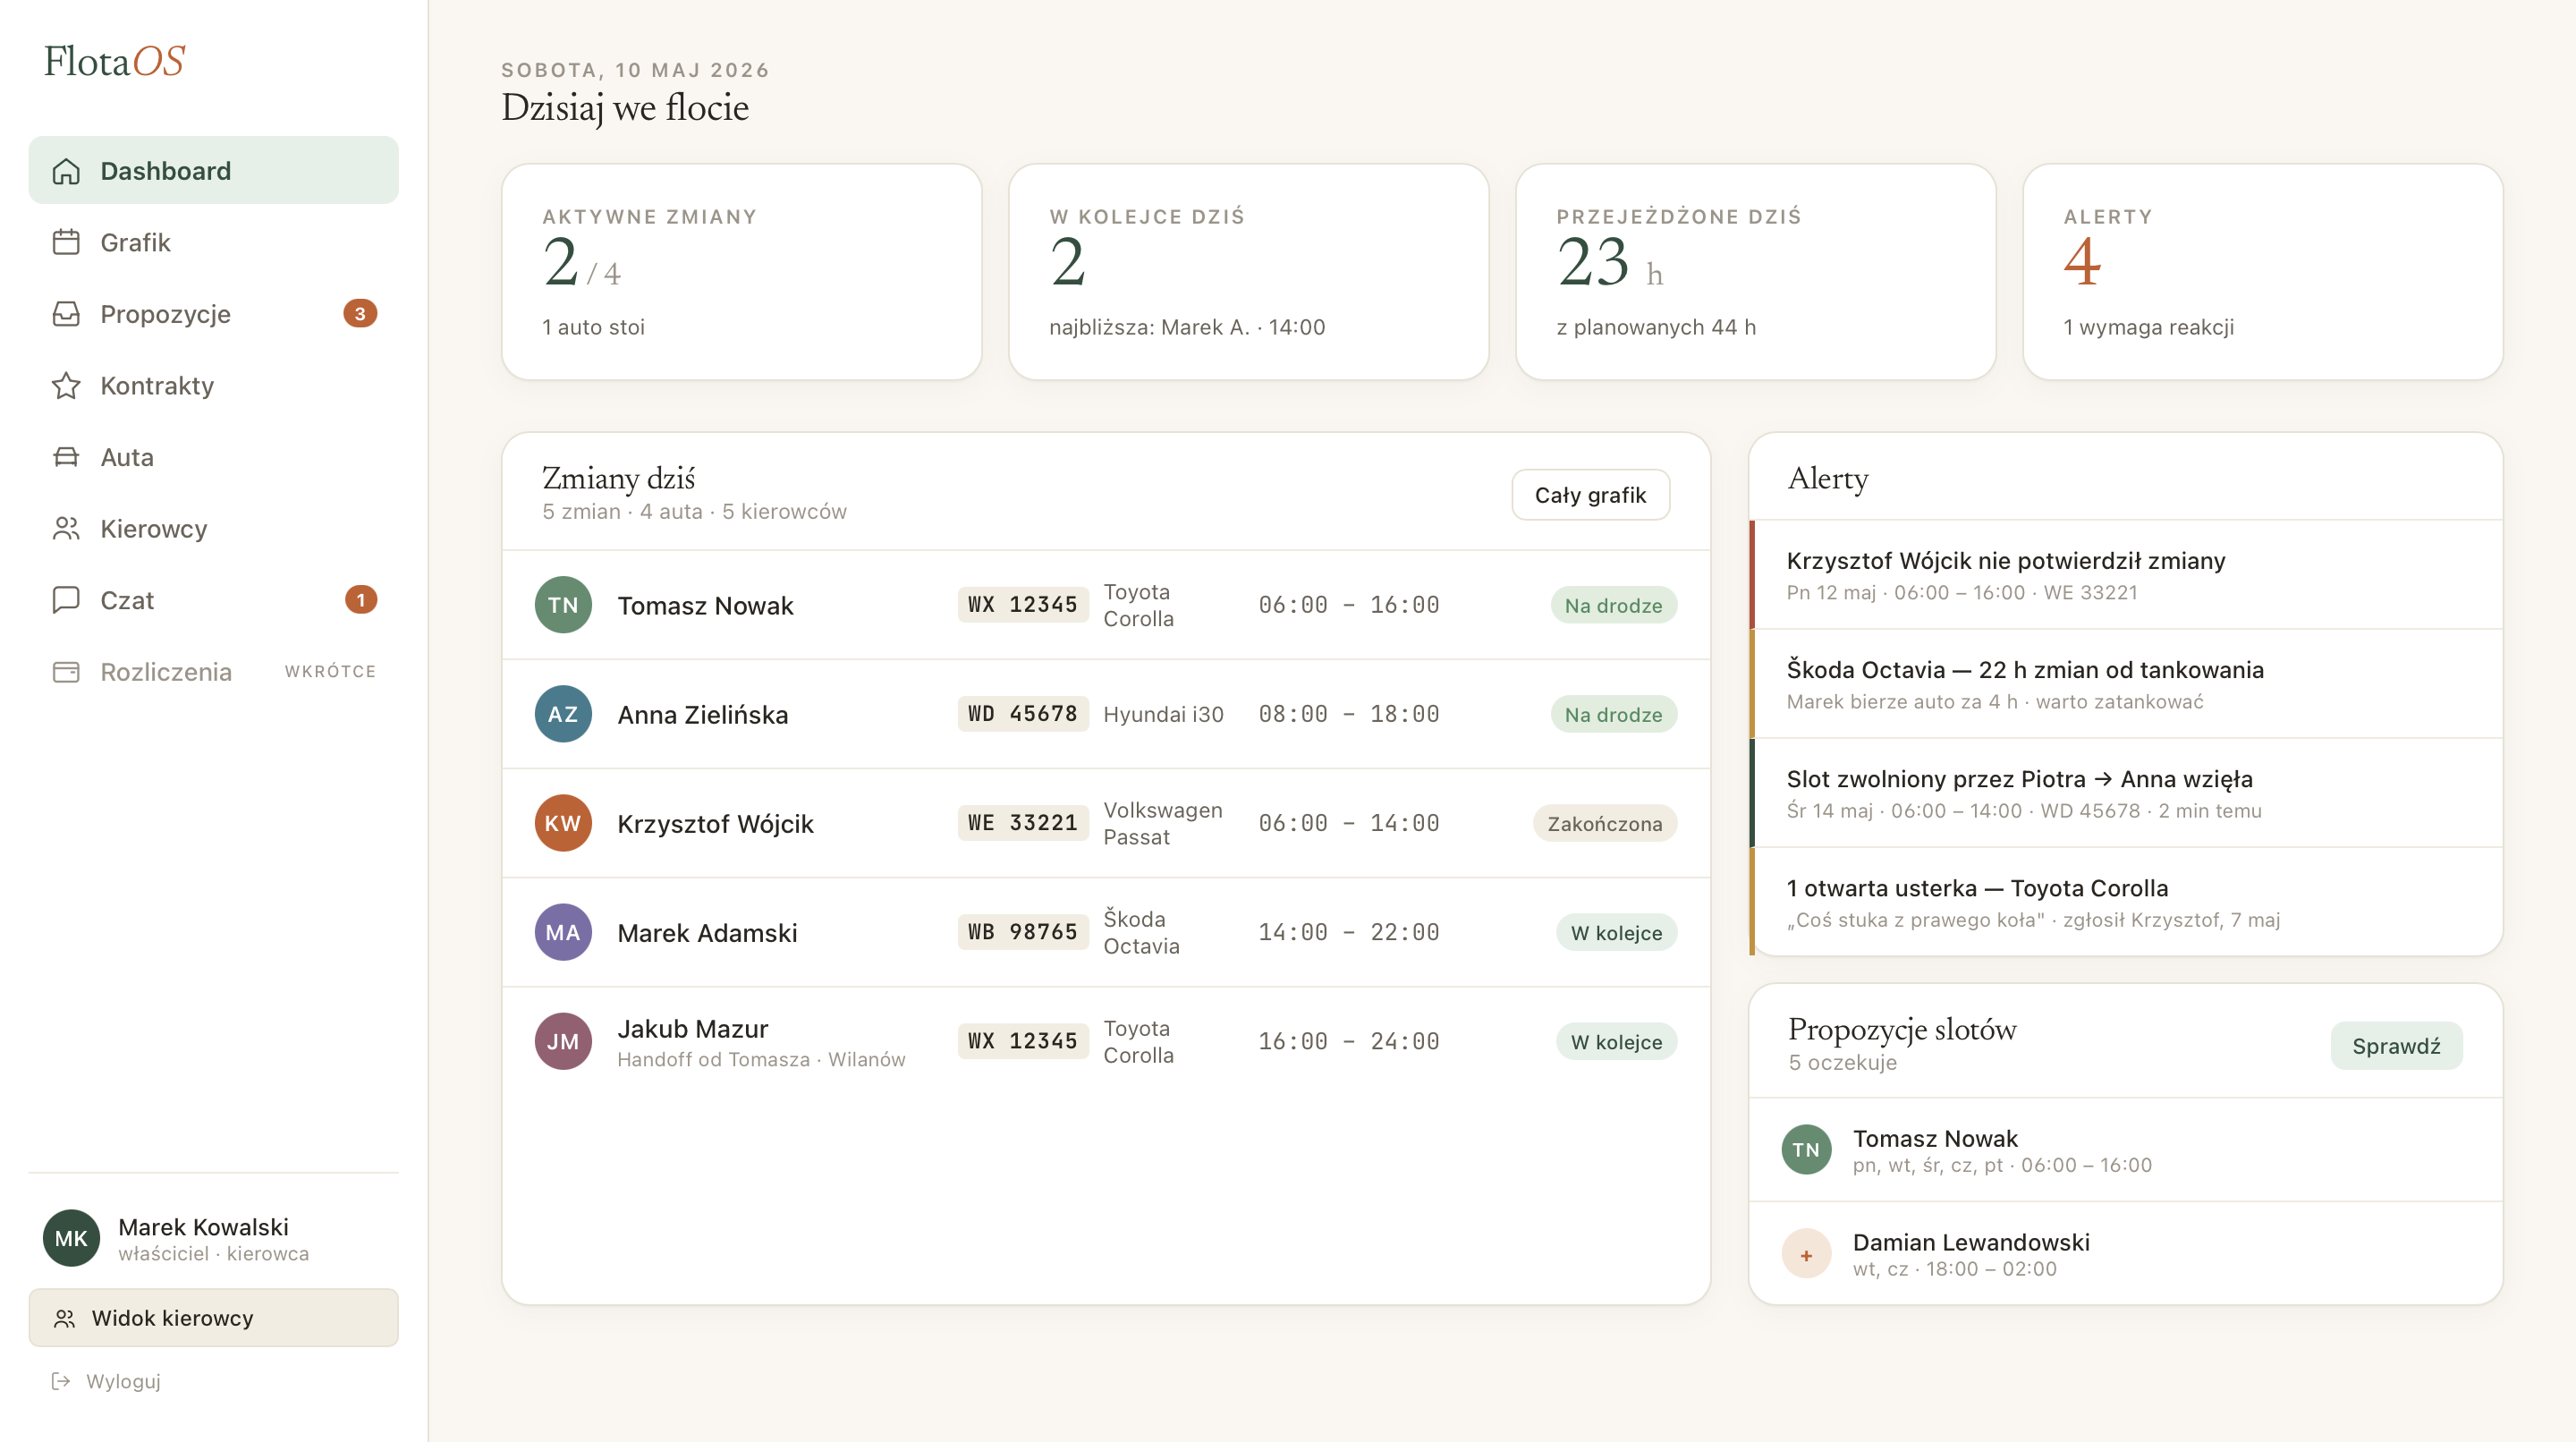
Task: Open alert about Krzysztof Wójcik unconfirmed shift
Action: tap(2127, 574)
